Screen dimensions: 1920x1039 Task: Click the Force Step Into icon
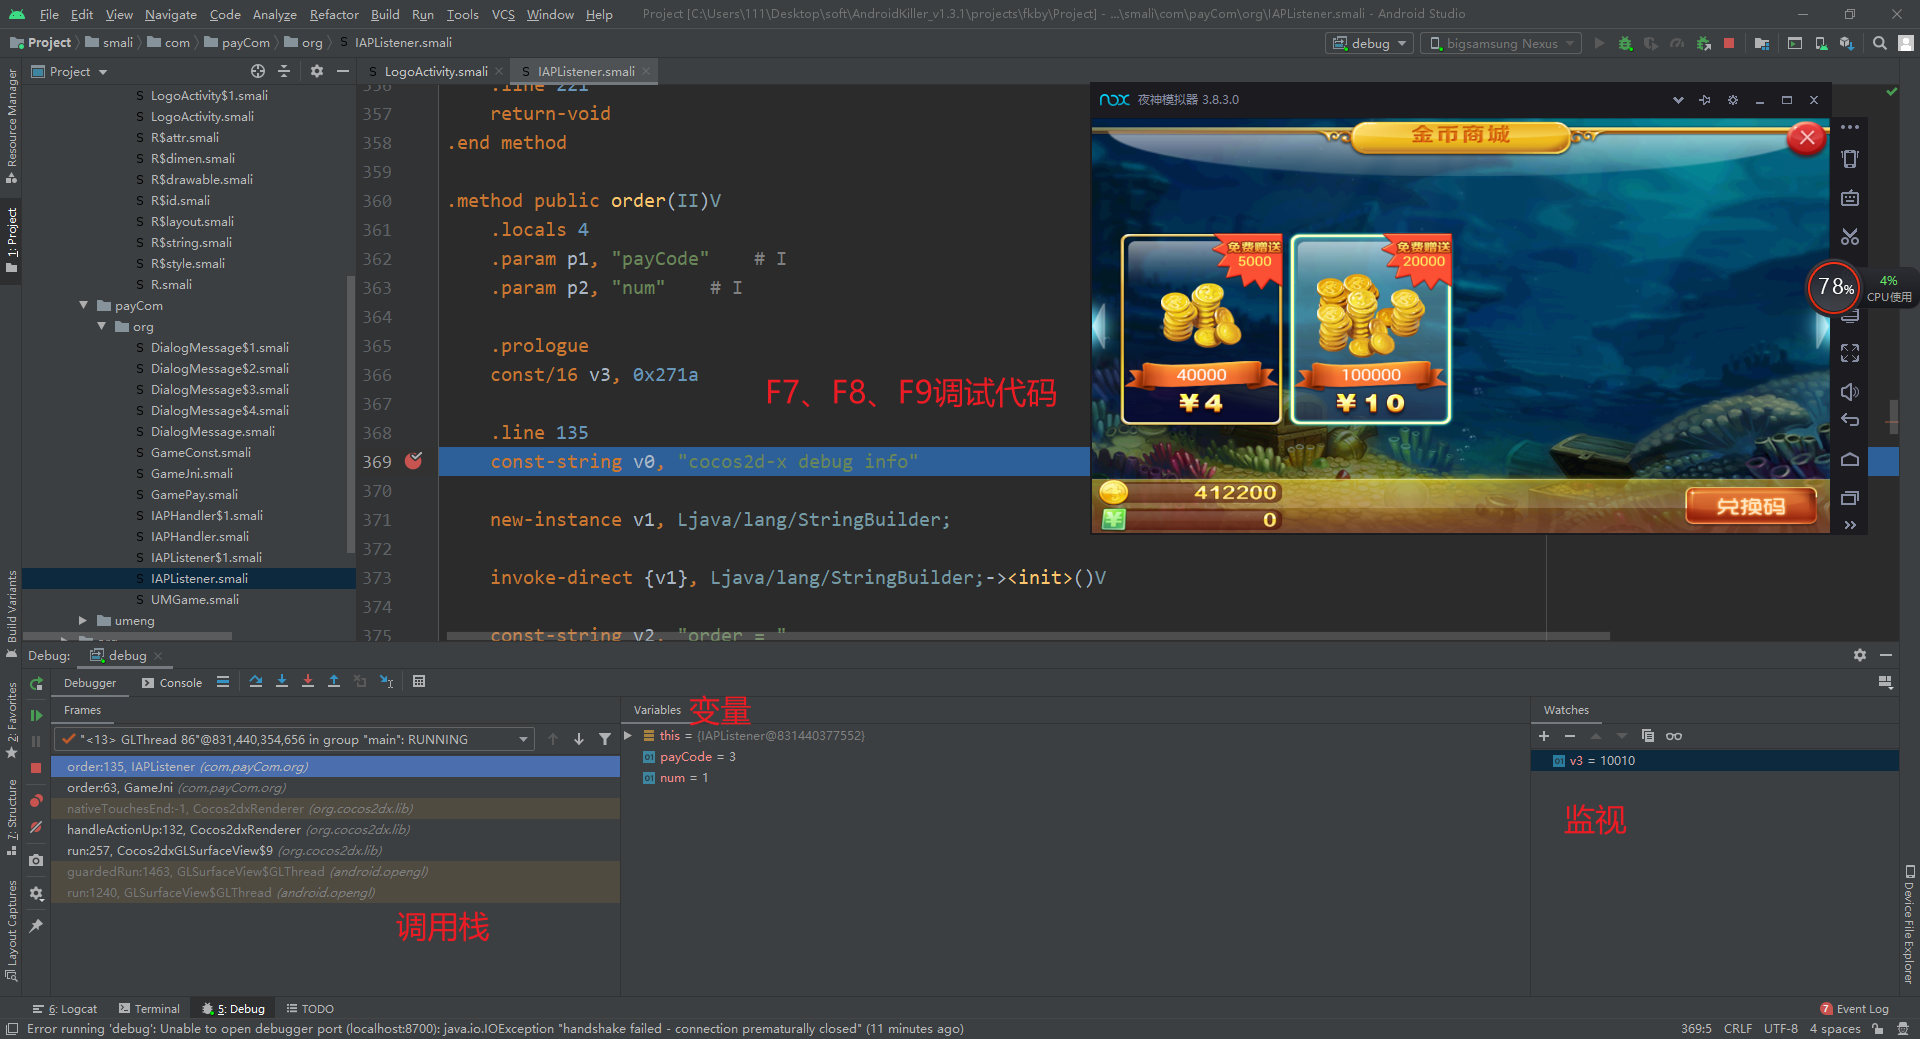(x=308, y=682)
